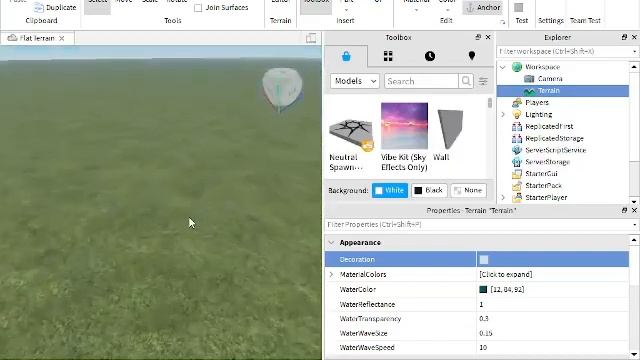The image size is (640, 360).
Task: Click the WaterTransparency value field
Action: pos(553,318)
